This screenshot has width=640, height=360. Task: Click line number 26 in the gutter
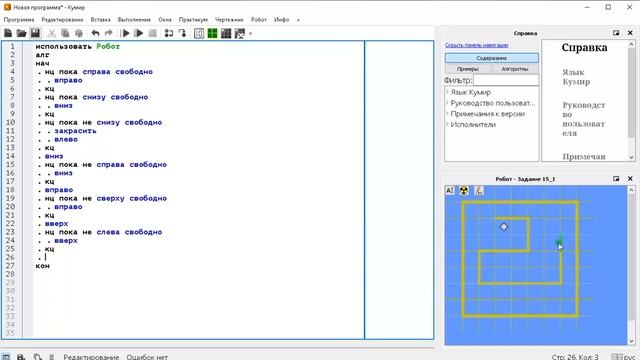point(11,257)
